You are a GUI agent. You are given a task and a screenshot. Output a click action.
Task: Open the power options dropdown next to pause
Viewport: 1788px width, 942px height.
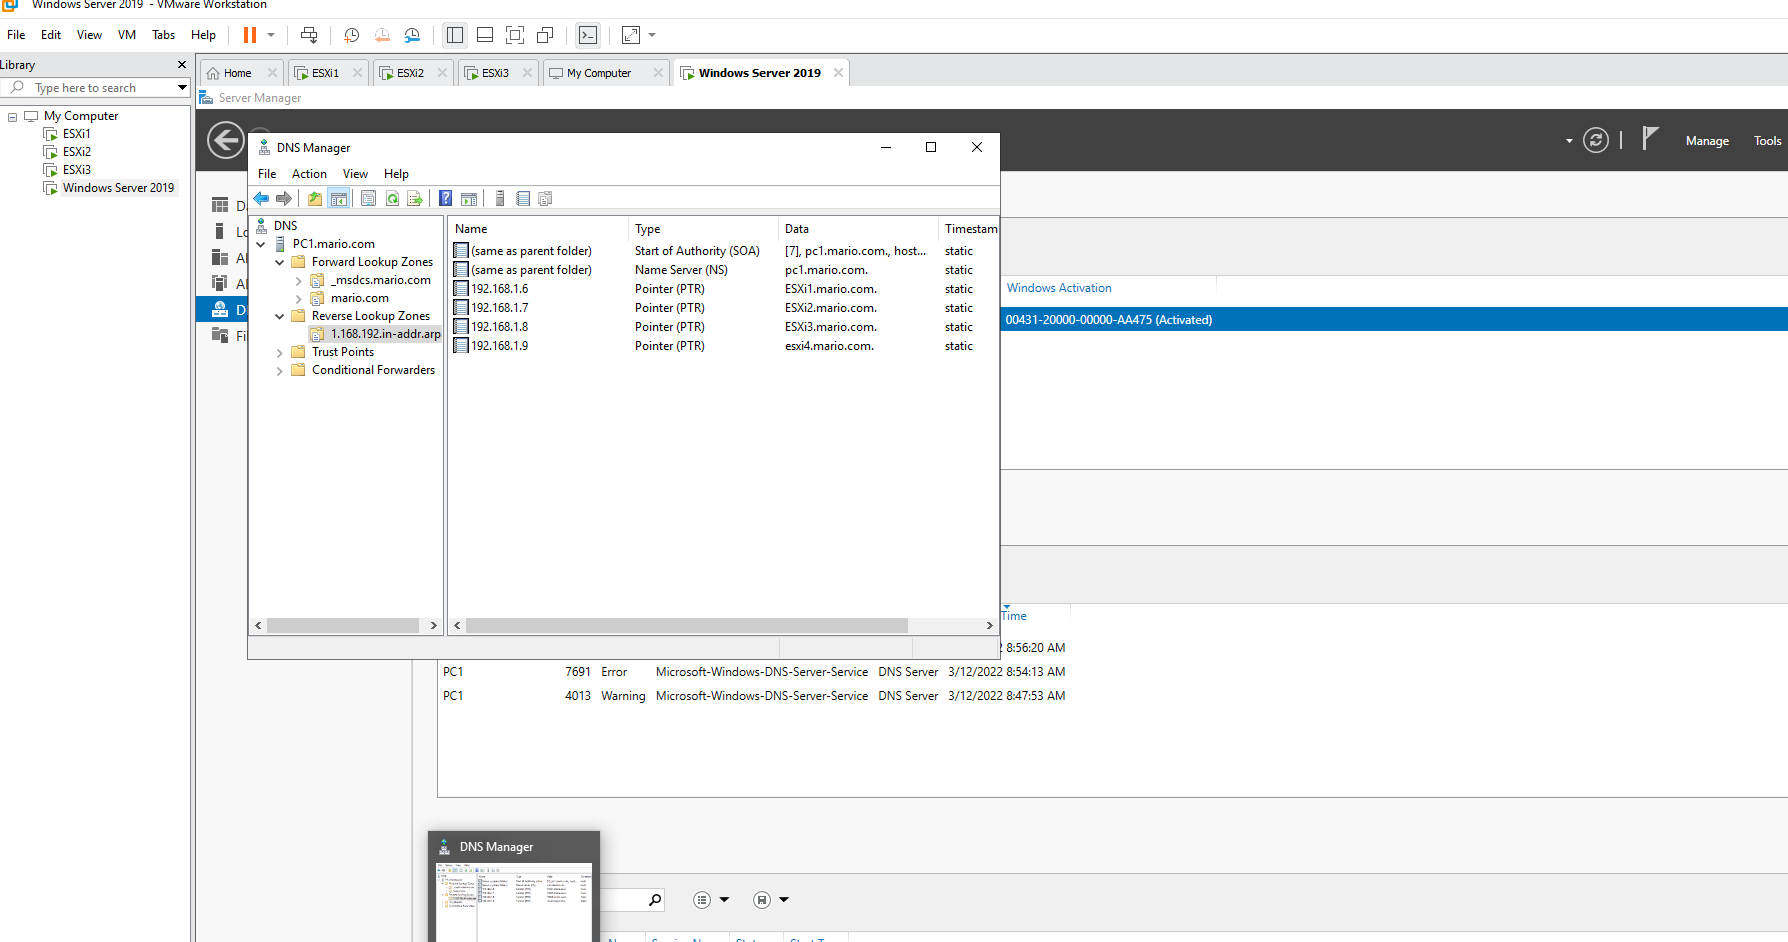point(271,35)
